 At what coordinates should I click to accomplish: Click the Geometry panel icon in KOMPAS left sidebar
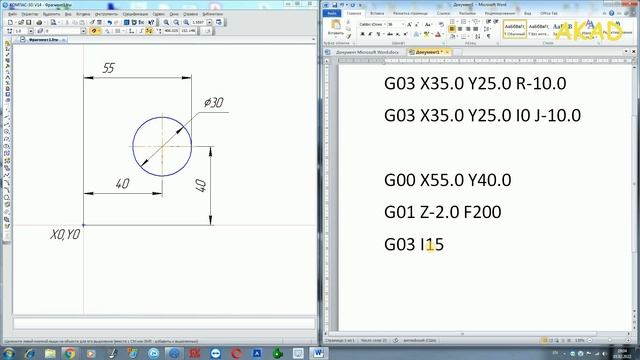(7, 44)
